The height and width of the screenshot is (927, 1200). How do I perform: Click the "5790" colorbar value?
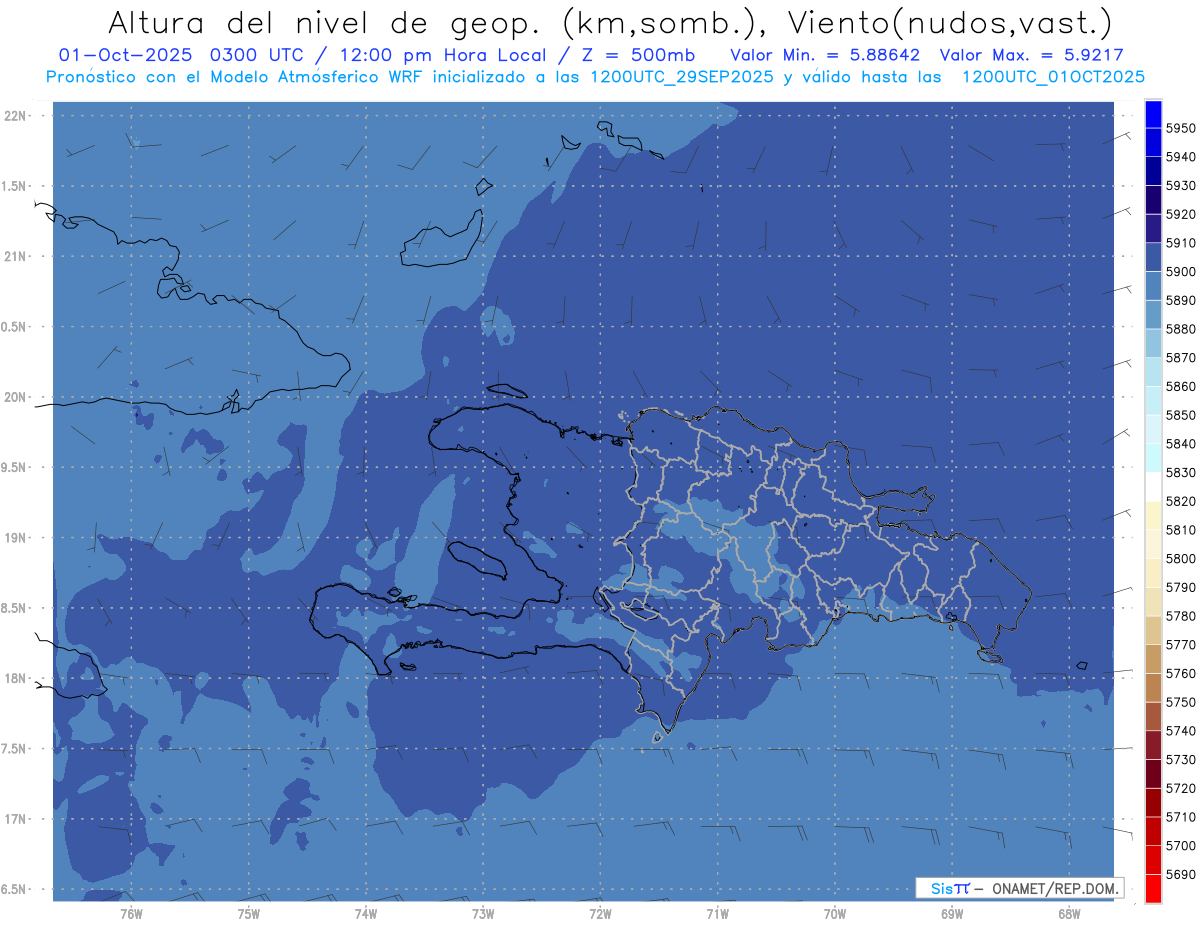pos(1181,587)
